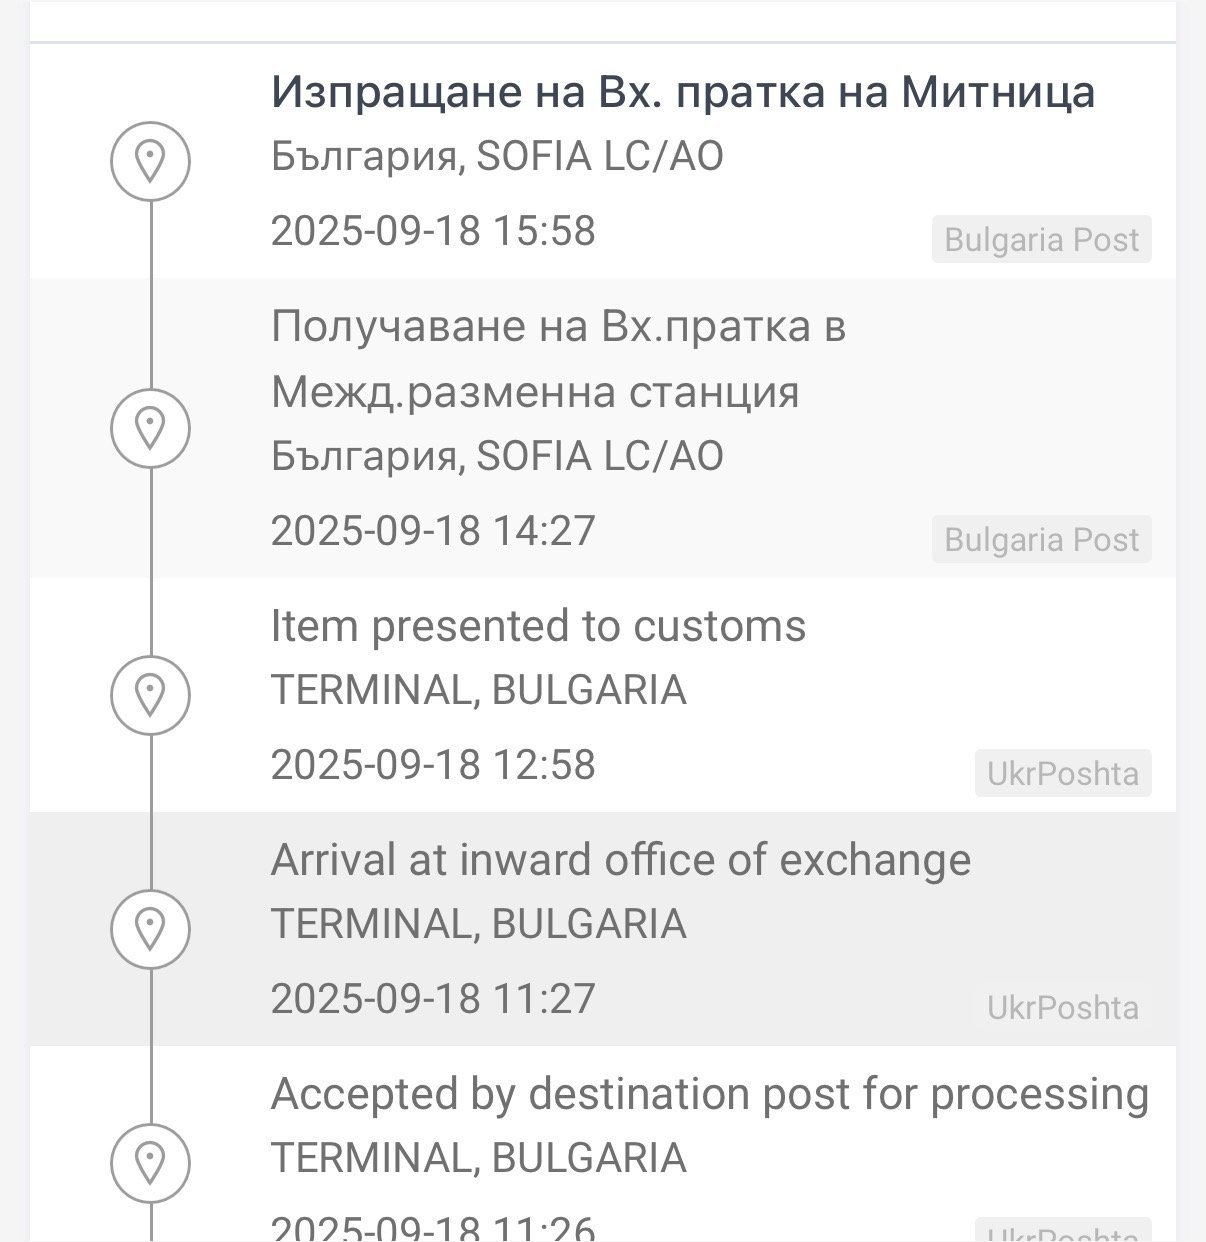Click timestamp 2025-09-18 14:27
The height and width of the screenshot is (1242, 1206).
[433, 531]
